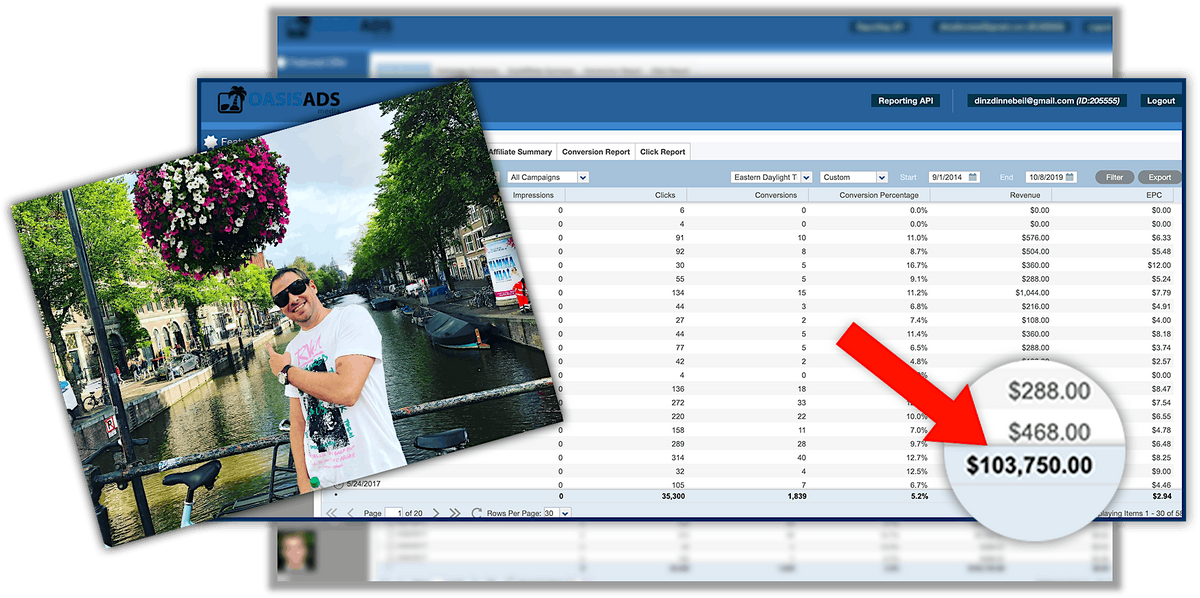Jump to the last results page
The height and width of the screenshot is (598, 1200).
click(454, 513)
